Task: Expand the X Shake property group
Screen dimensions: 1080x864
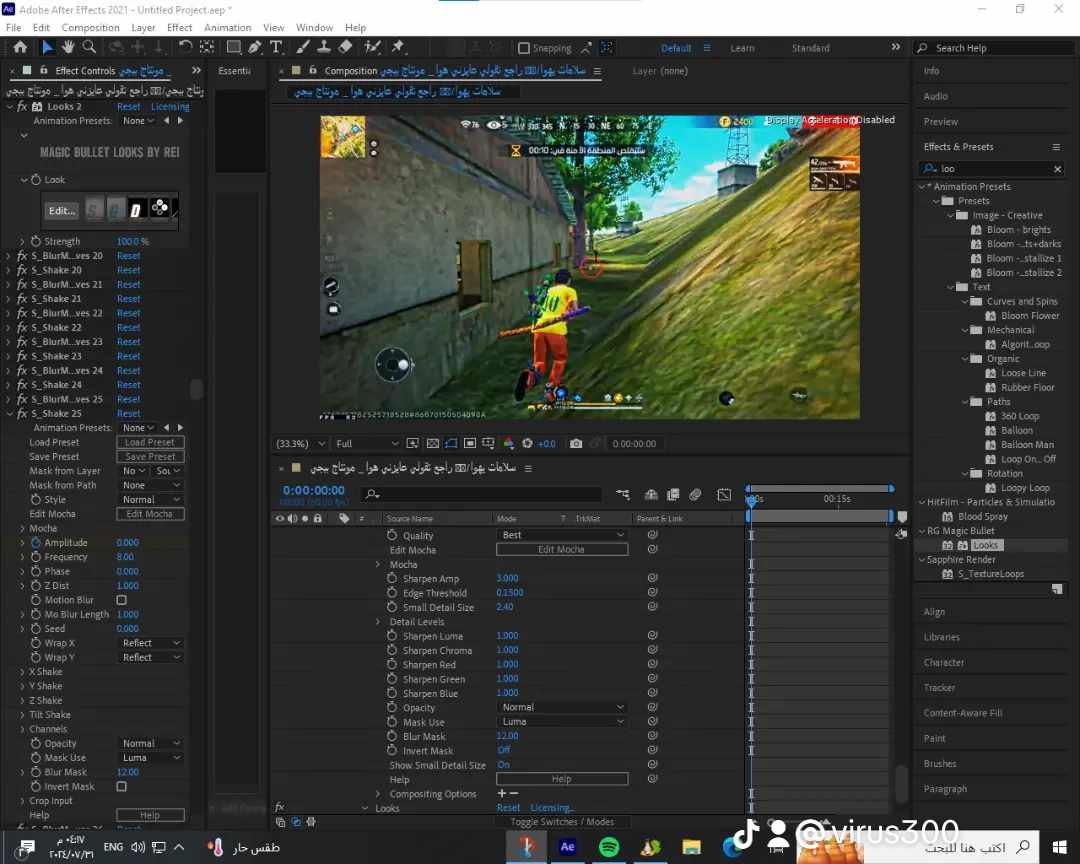Action: (x=22, y=672)
